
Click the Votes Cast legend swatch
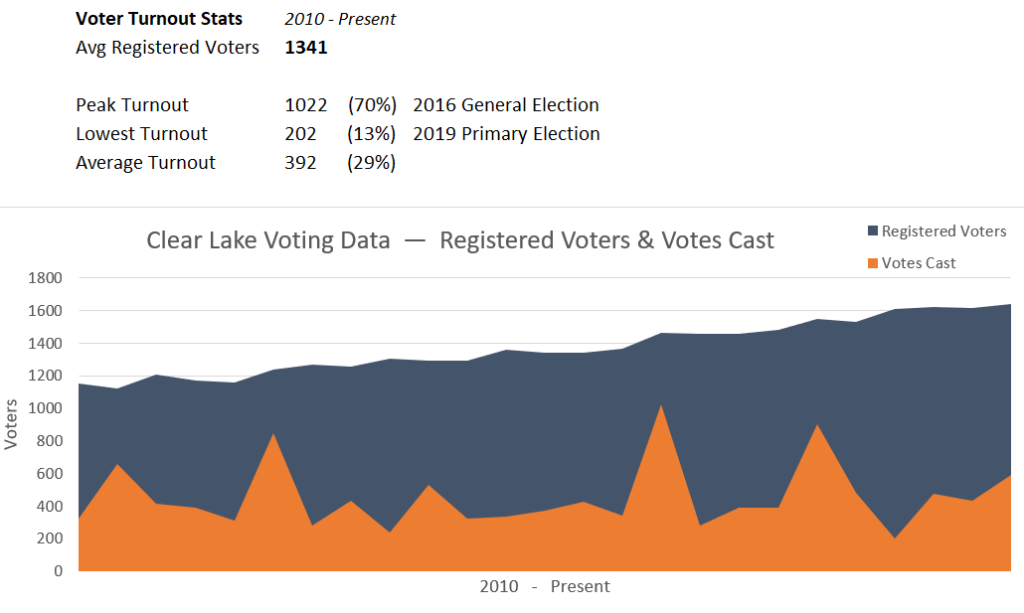pyautogui.click(x=872, y=263)
